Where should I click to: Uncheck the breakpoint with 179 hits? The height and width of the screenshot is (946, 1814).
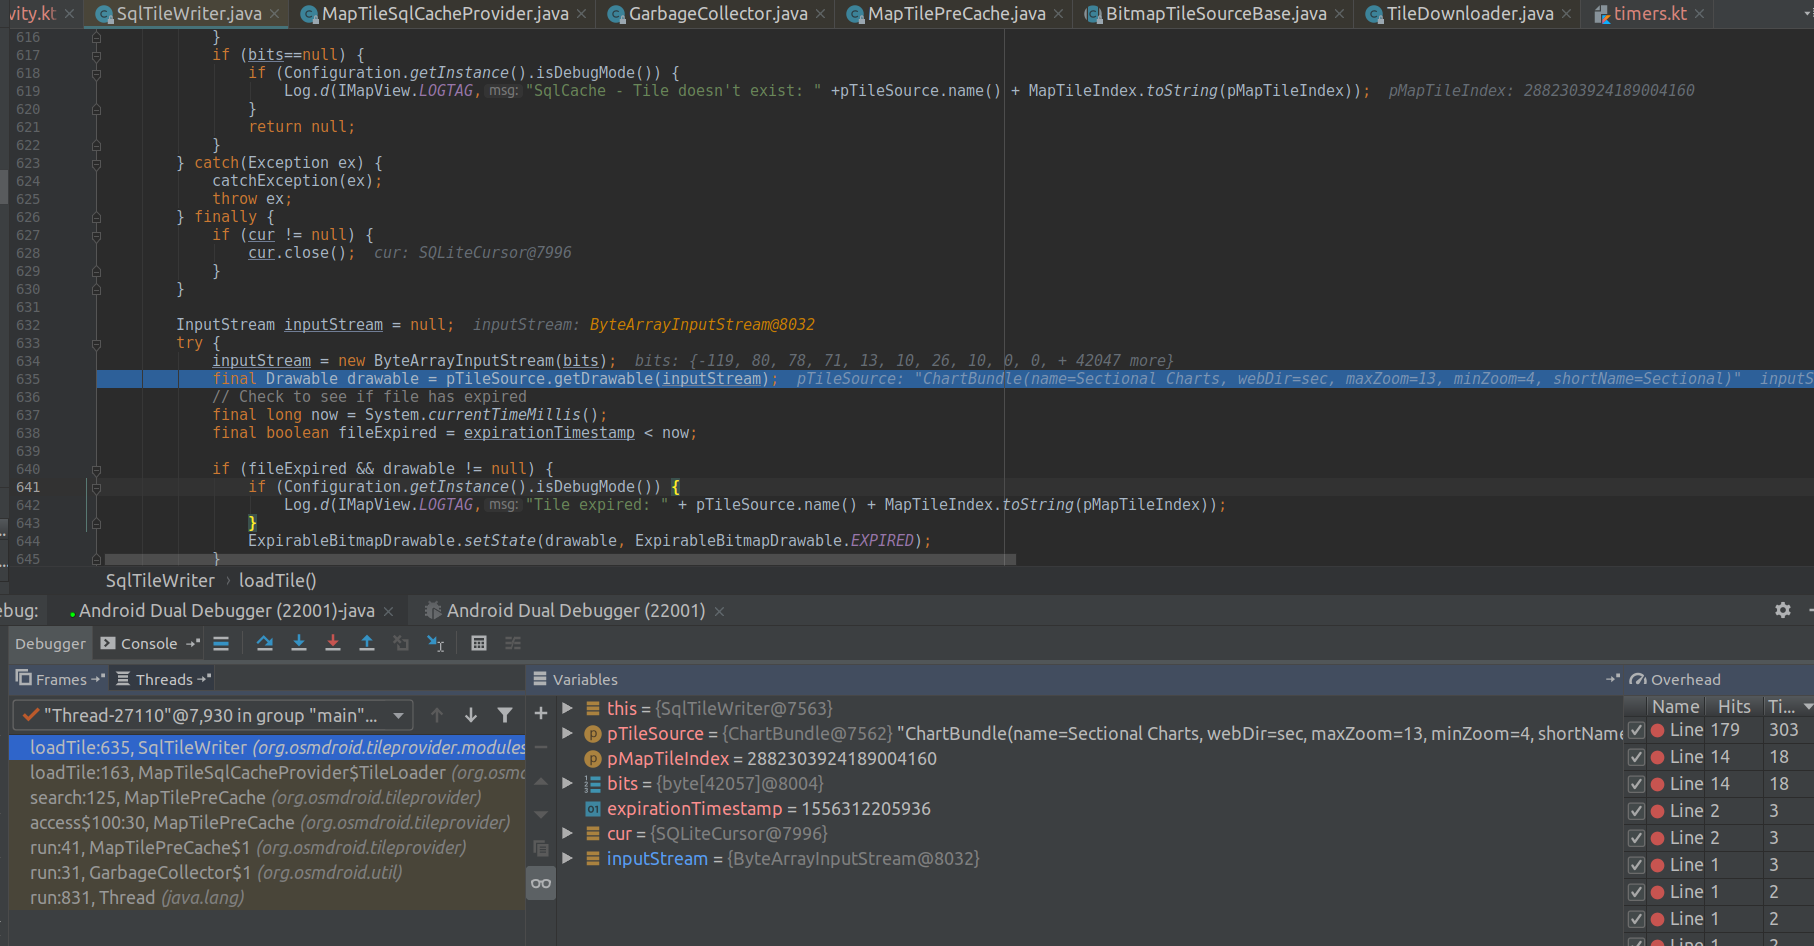[1637, 729]
